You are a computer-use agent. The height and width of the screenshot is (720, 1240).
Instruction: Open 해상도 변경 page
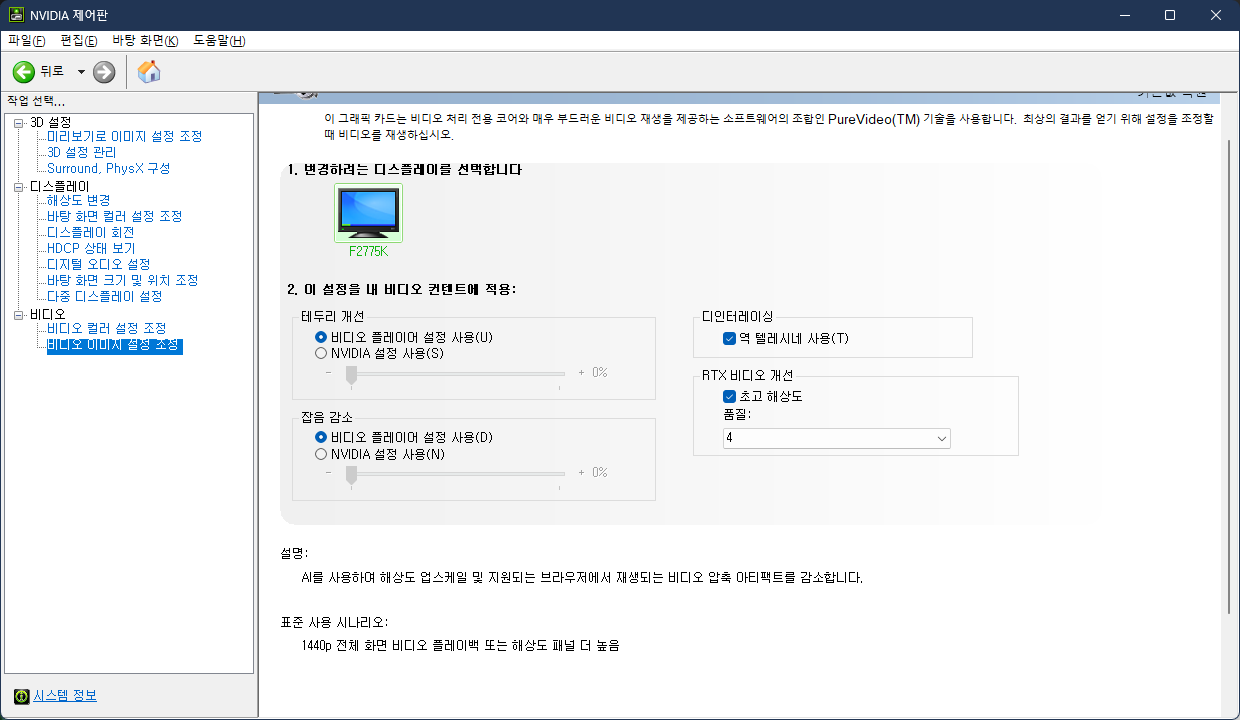point(79,200)
